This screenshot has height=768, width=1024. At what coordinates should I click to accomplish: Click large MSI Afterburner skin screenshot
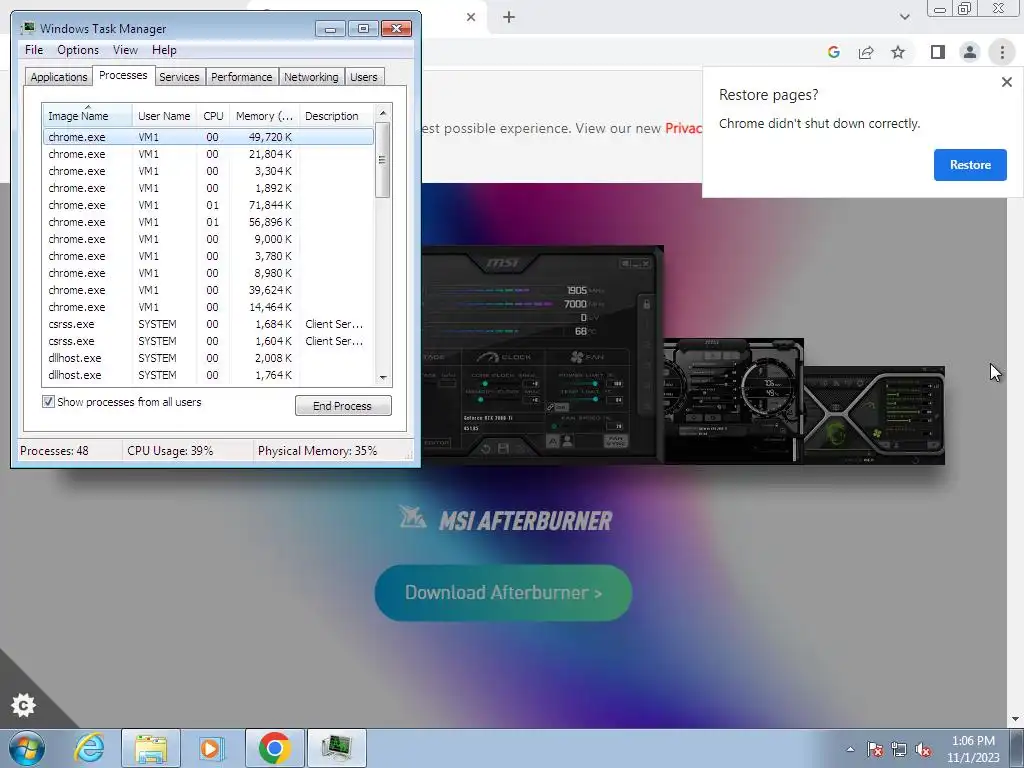tap(543, 354)
